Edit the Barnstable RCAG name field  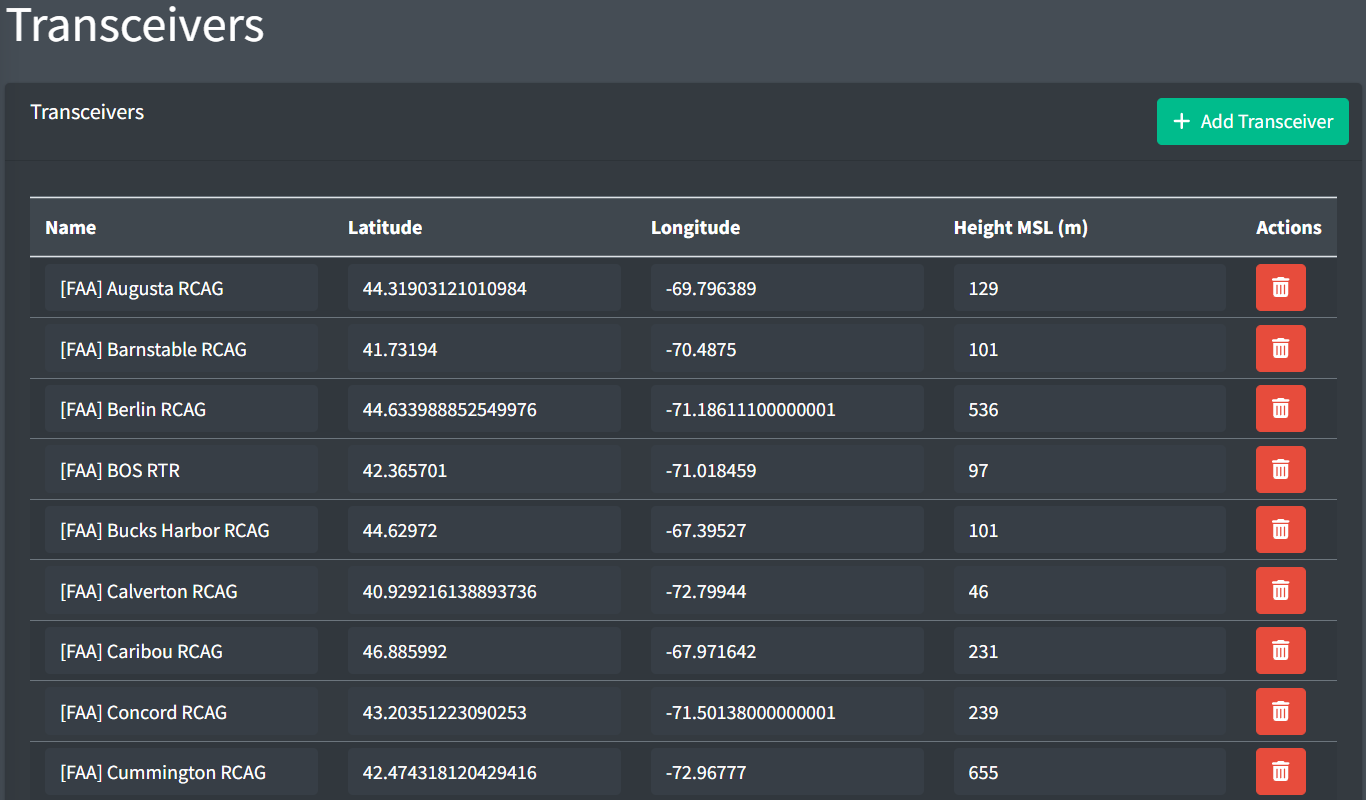pos(181,349)
